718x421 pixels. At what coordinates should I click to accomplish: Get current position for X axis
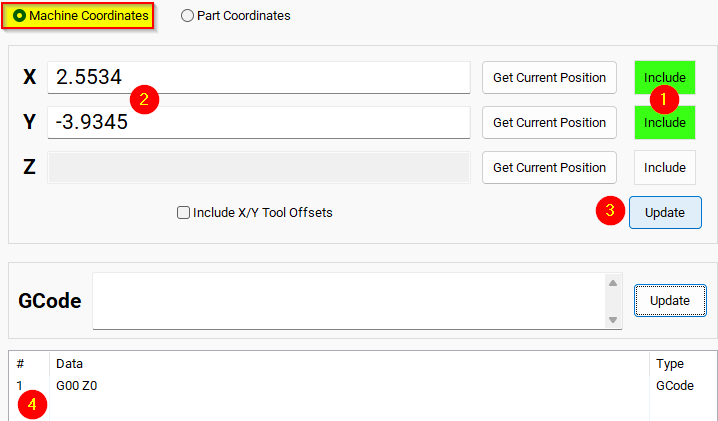pos(549,77)
